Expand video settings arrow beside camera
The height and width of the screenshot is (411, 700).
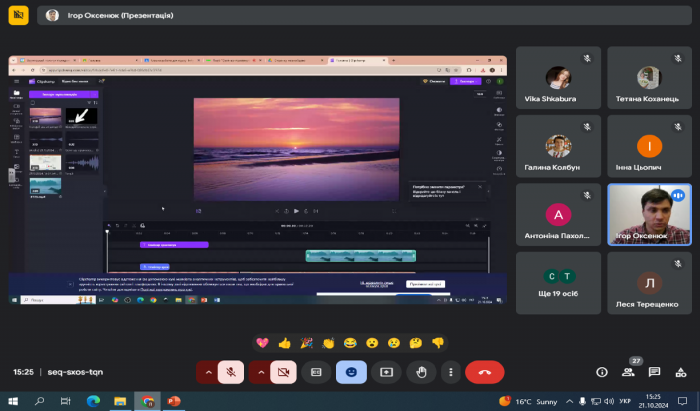pos(261,371)
